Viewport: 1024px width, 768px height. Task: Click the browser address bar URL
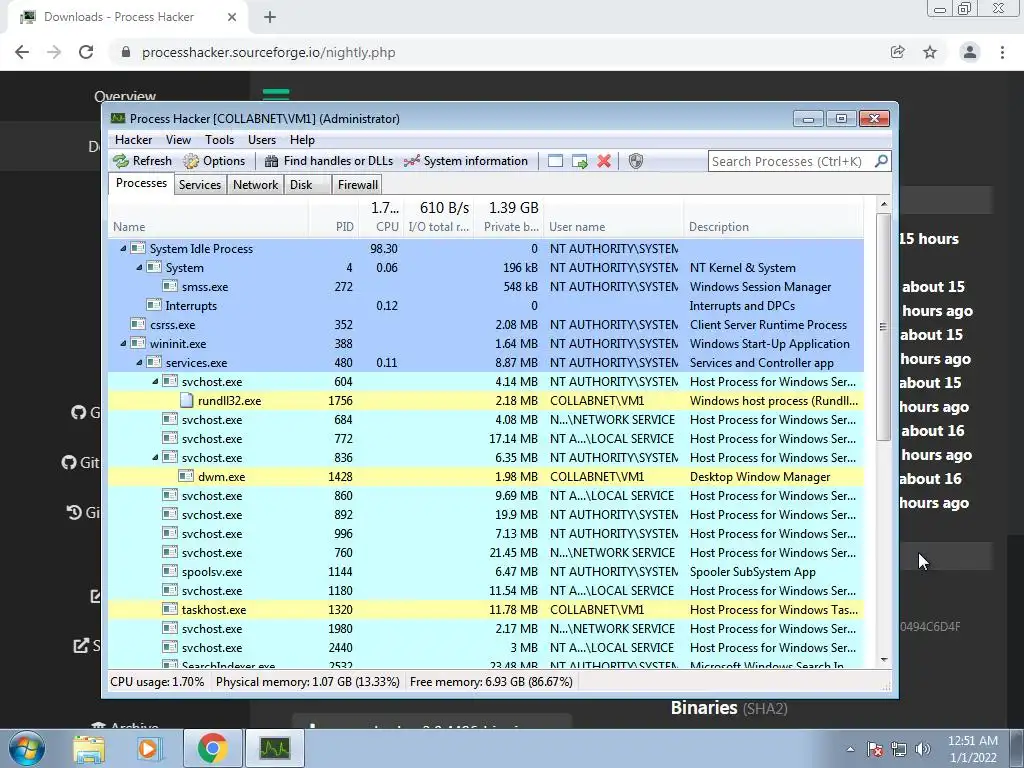[268, 52]
